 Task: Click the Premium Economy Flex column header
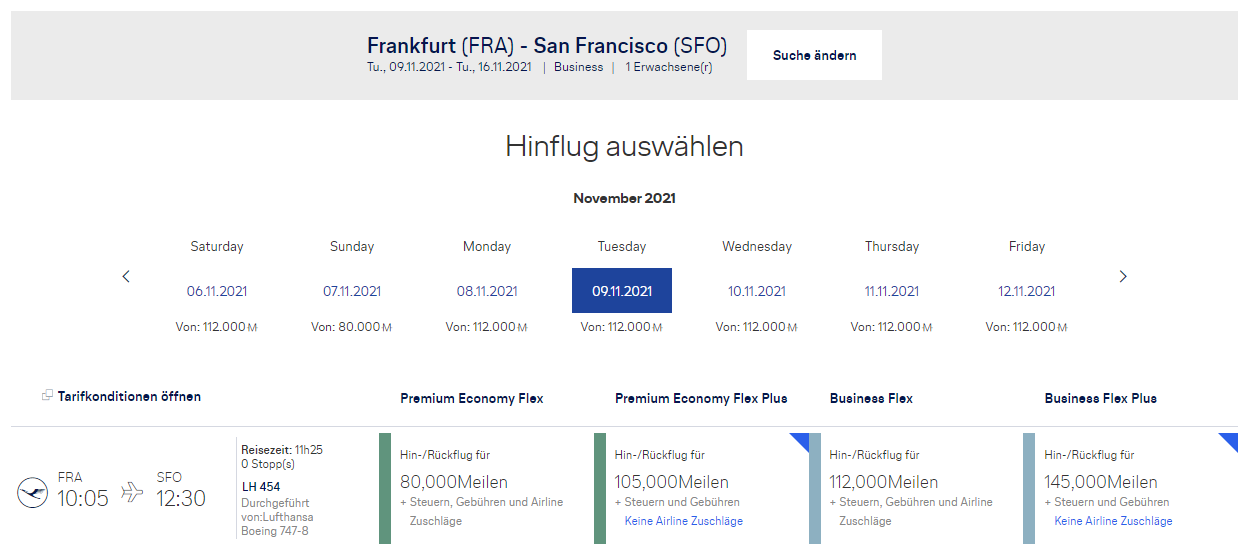(x=472, y=398)
